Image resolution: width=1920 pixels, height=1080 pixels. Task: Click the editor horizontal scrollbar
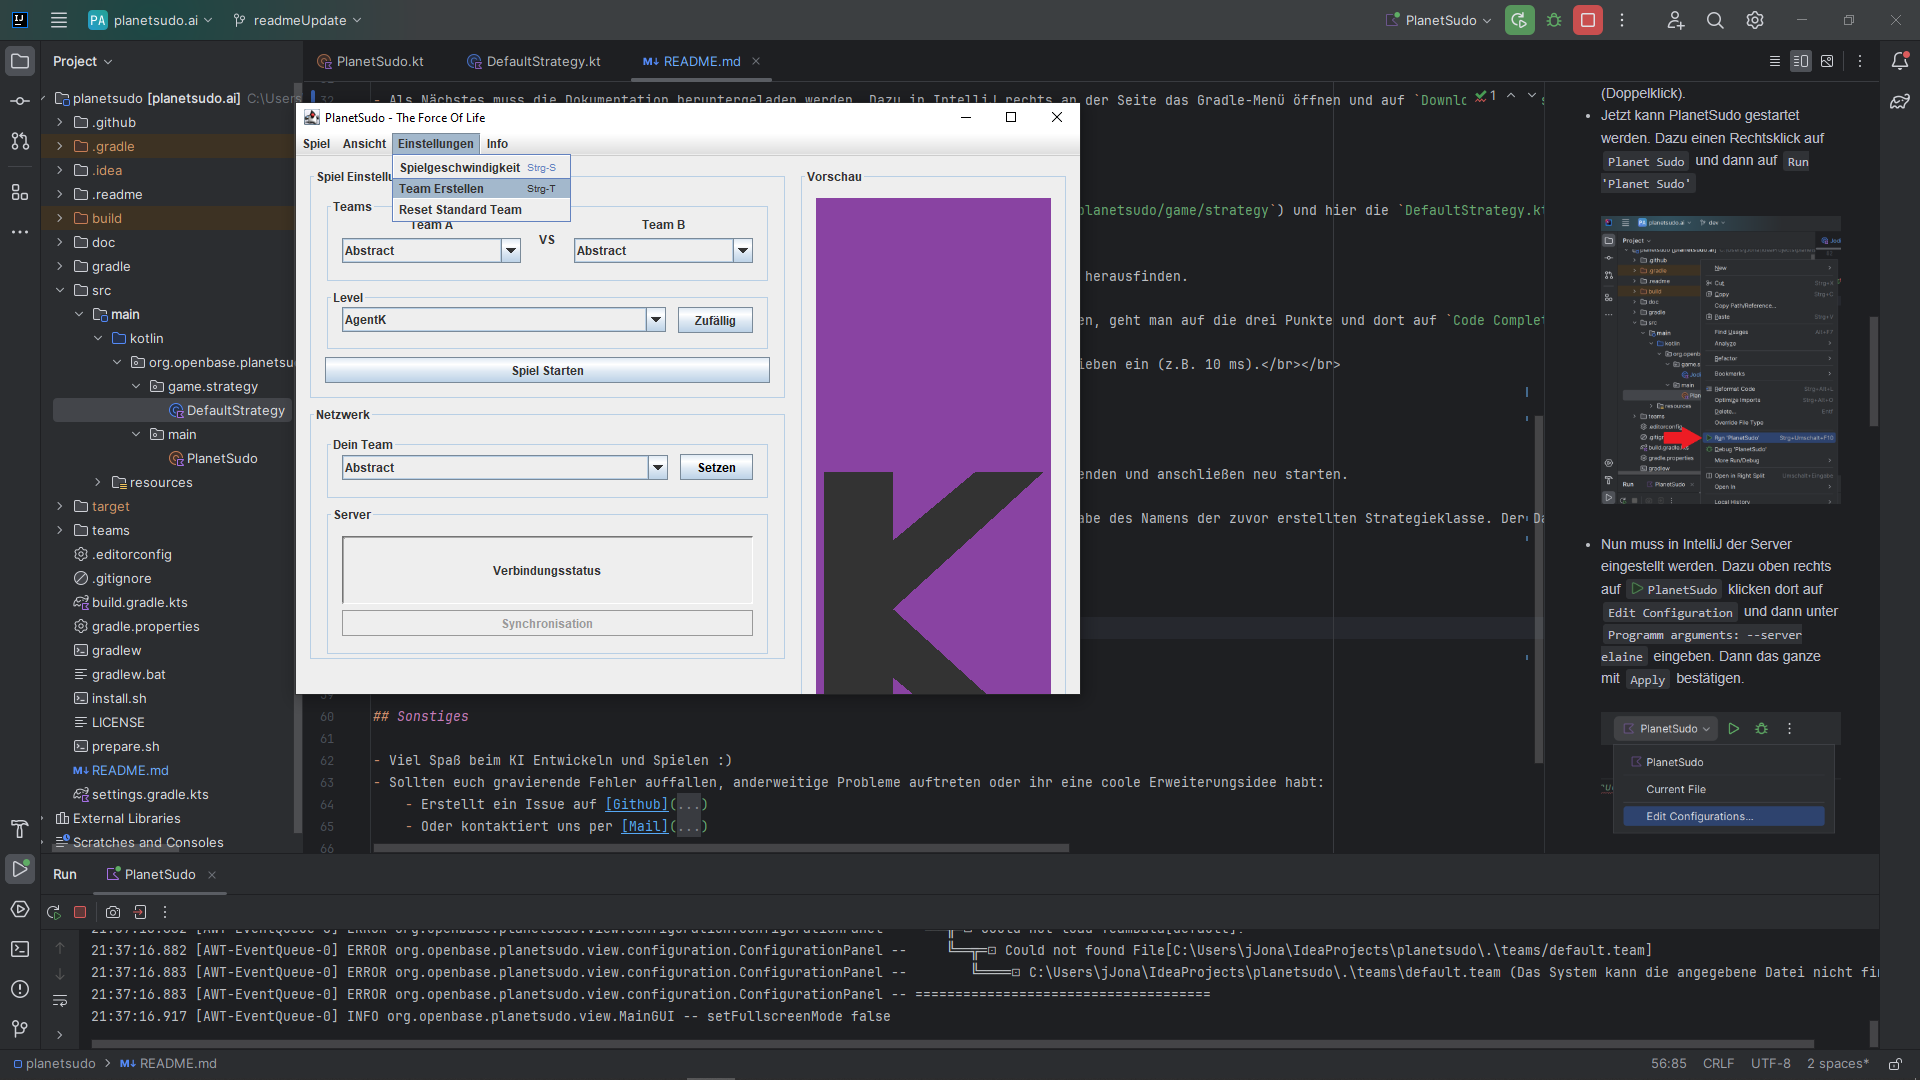pos(721,848)
